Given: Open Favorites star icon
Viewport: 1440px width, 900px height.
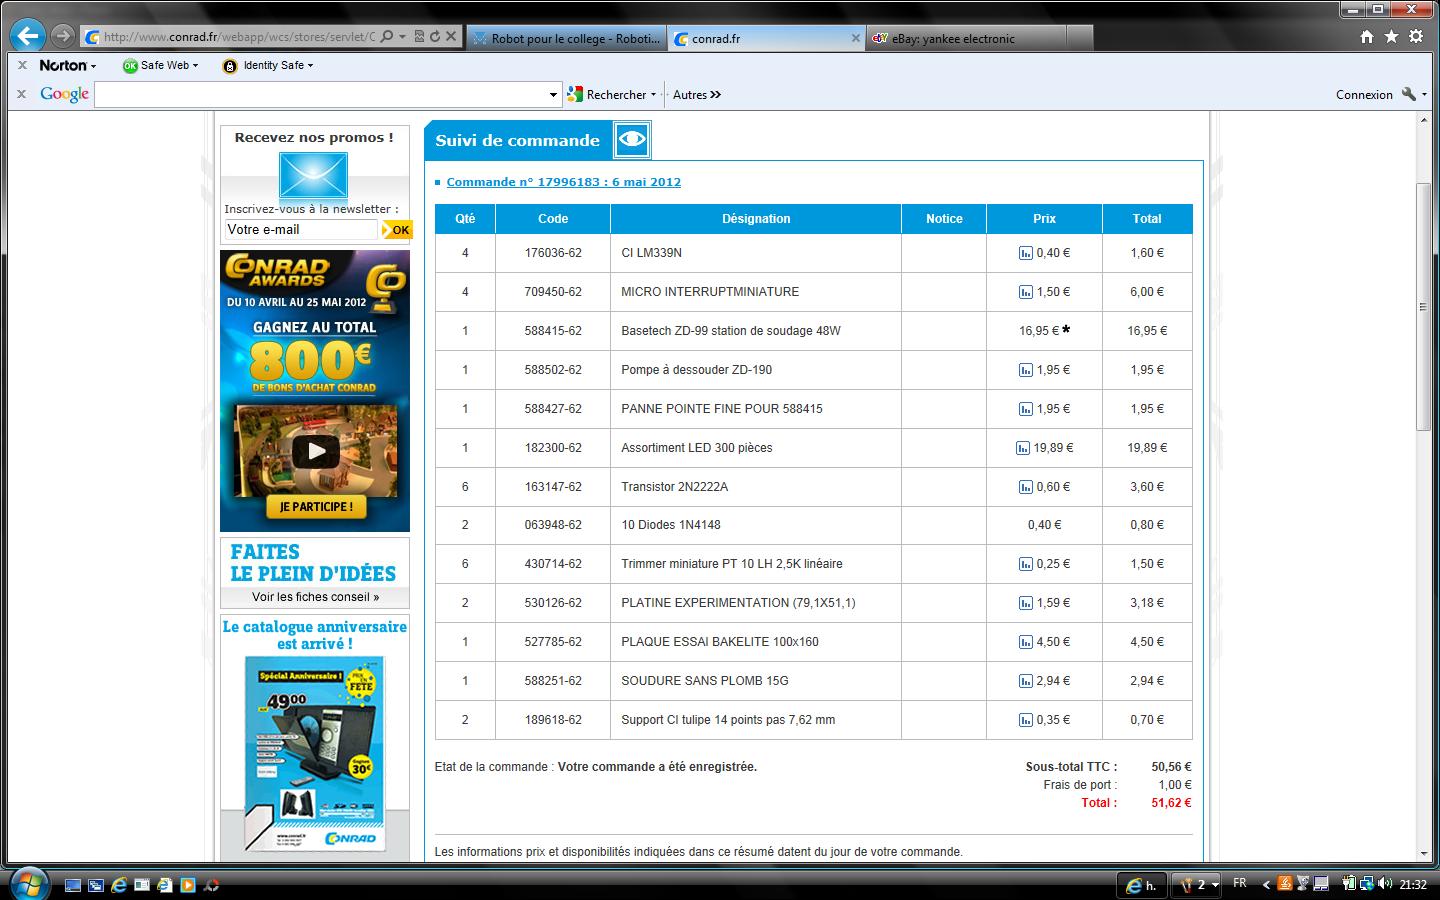Looking at the screenshot, I should [x=1391, y=37].
